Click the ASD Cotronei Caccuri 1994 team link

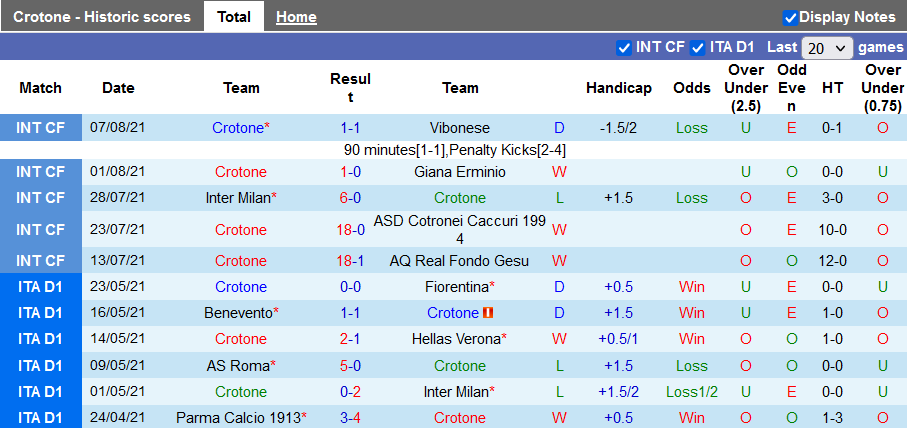[x=460, y=229]
